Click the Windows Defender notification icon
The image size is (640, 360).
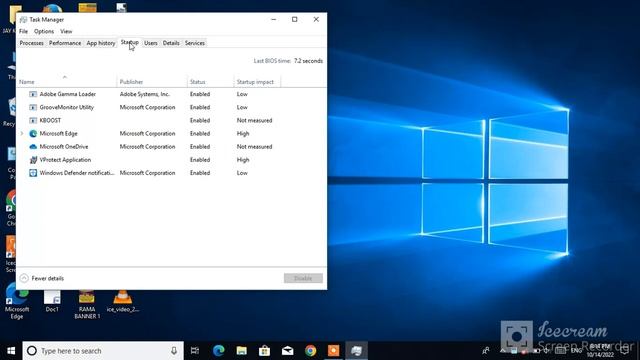click(33, 173)
